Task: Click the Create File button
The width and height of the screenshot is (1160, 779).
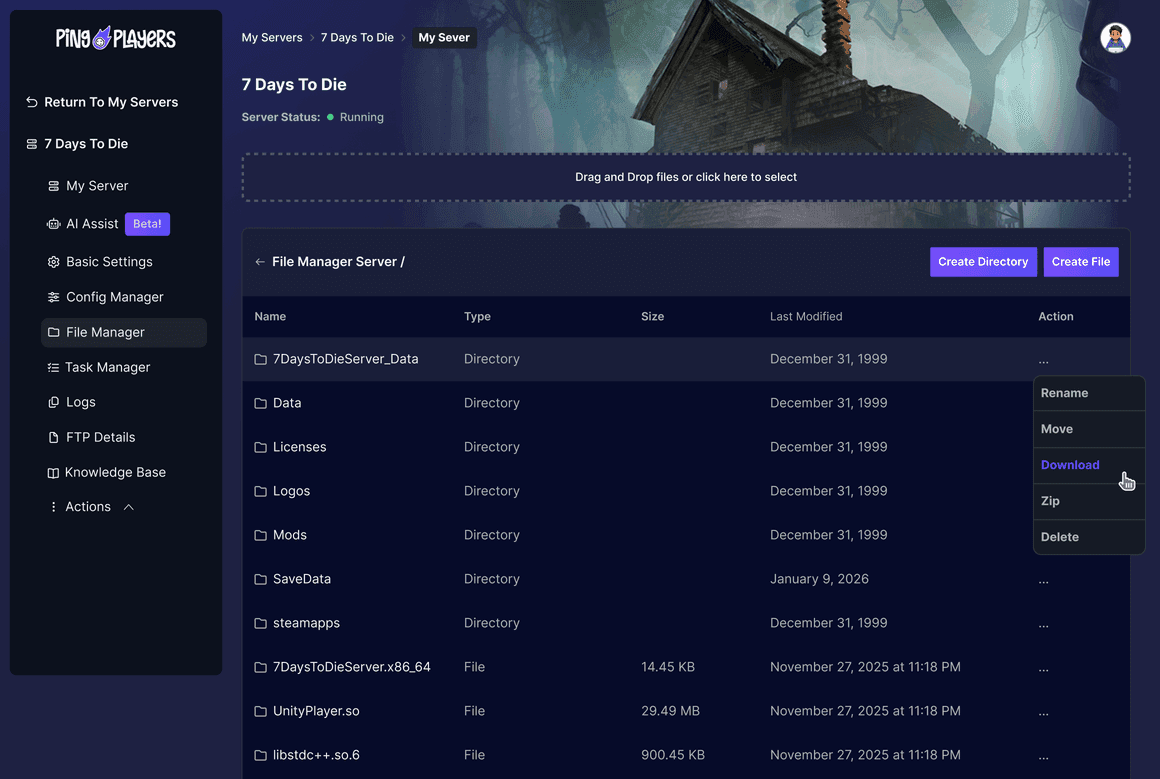Action: pyautogui.click(x=1081, y=262)
